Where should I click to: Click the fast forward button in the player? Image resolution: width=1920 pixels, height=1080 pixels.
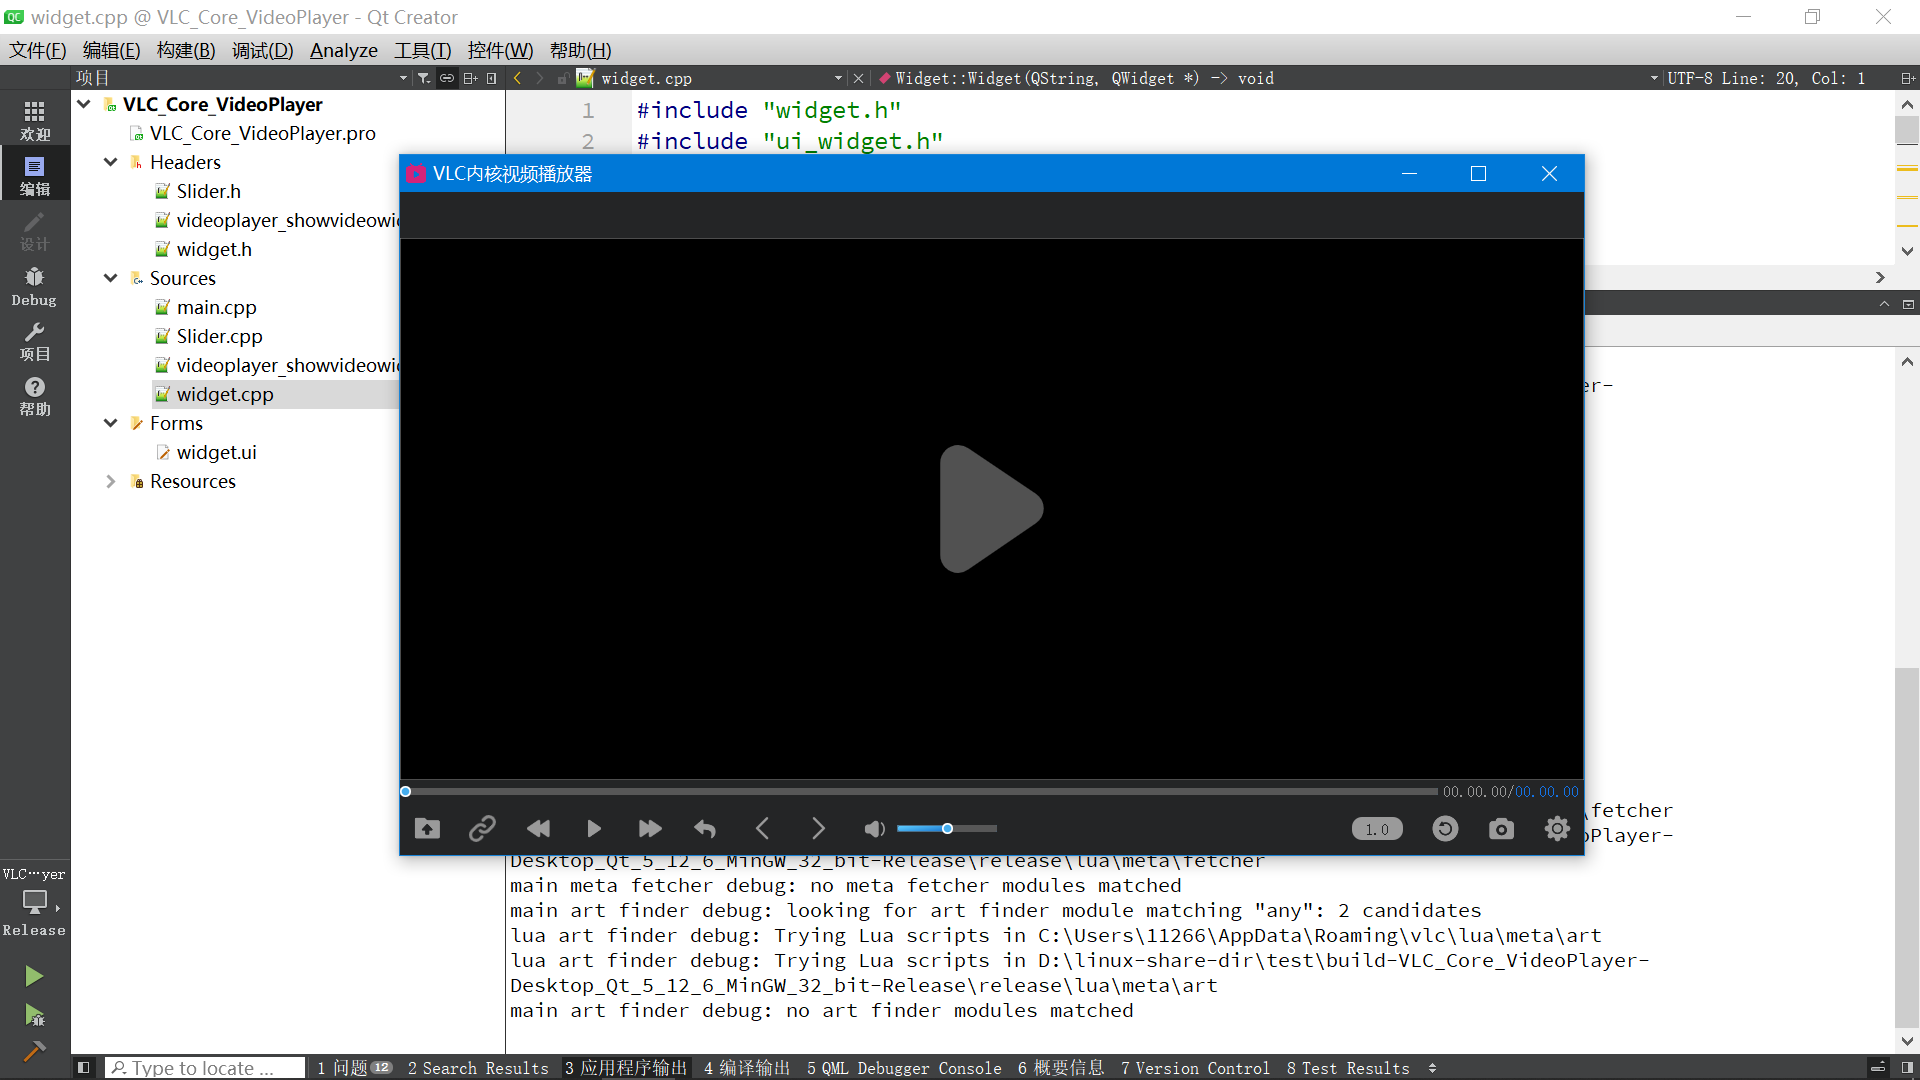[650, 828]
